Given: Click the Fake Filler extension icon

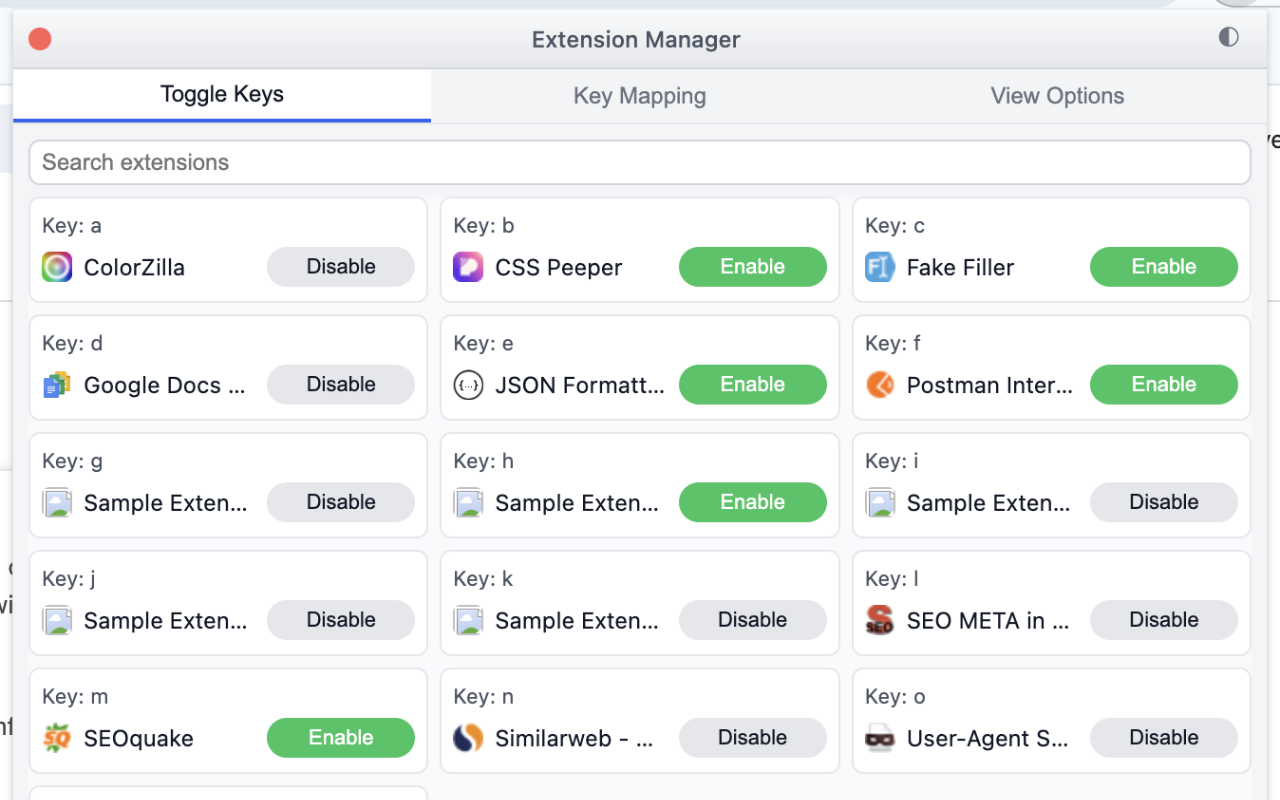Looking at the screenshot, I should tap(880, 267).
